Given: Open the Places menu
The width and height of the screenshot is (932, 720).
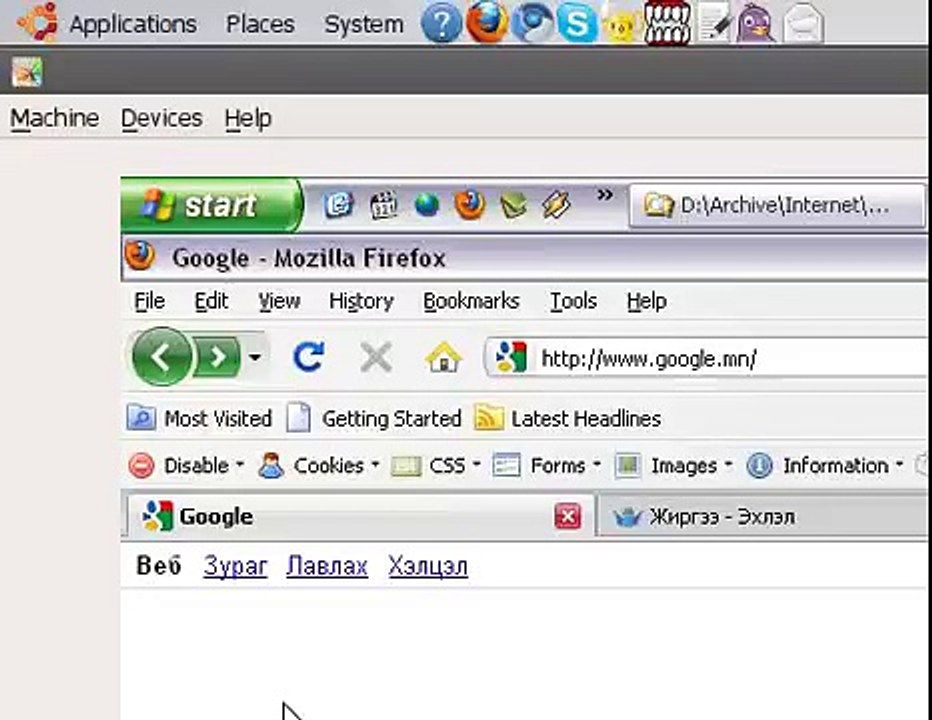Looking at the screenshot, I should tap(260, 24).
